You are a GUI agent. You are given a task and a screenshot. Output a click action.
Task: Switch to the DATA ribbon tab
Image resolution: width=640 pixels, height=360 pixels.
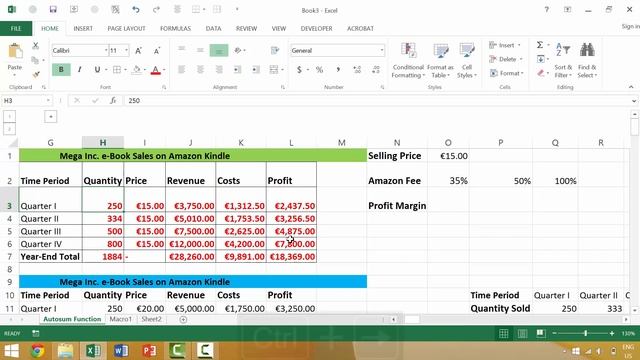(213, 29)
